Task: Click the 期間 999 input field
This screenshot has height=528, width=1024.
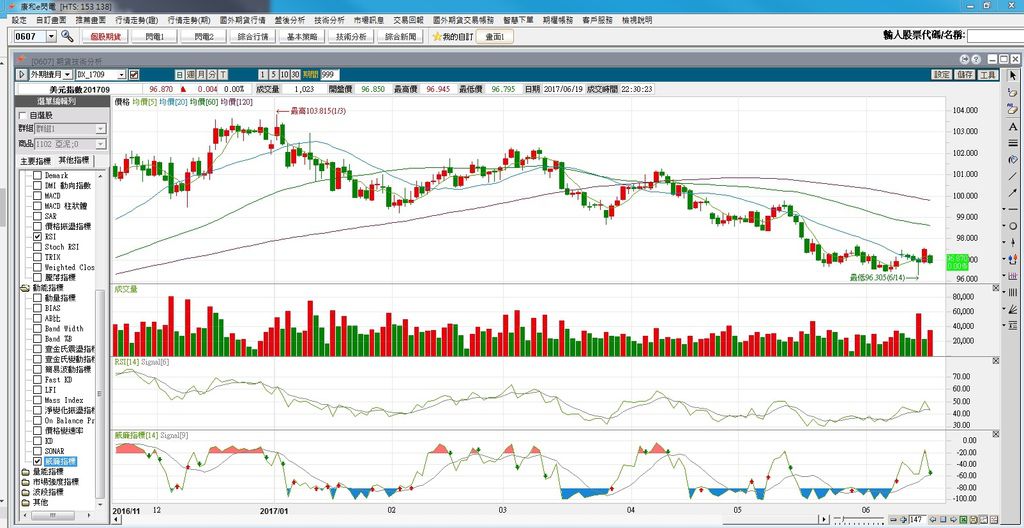Action: 330,74
